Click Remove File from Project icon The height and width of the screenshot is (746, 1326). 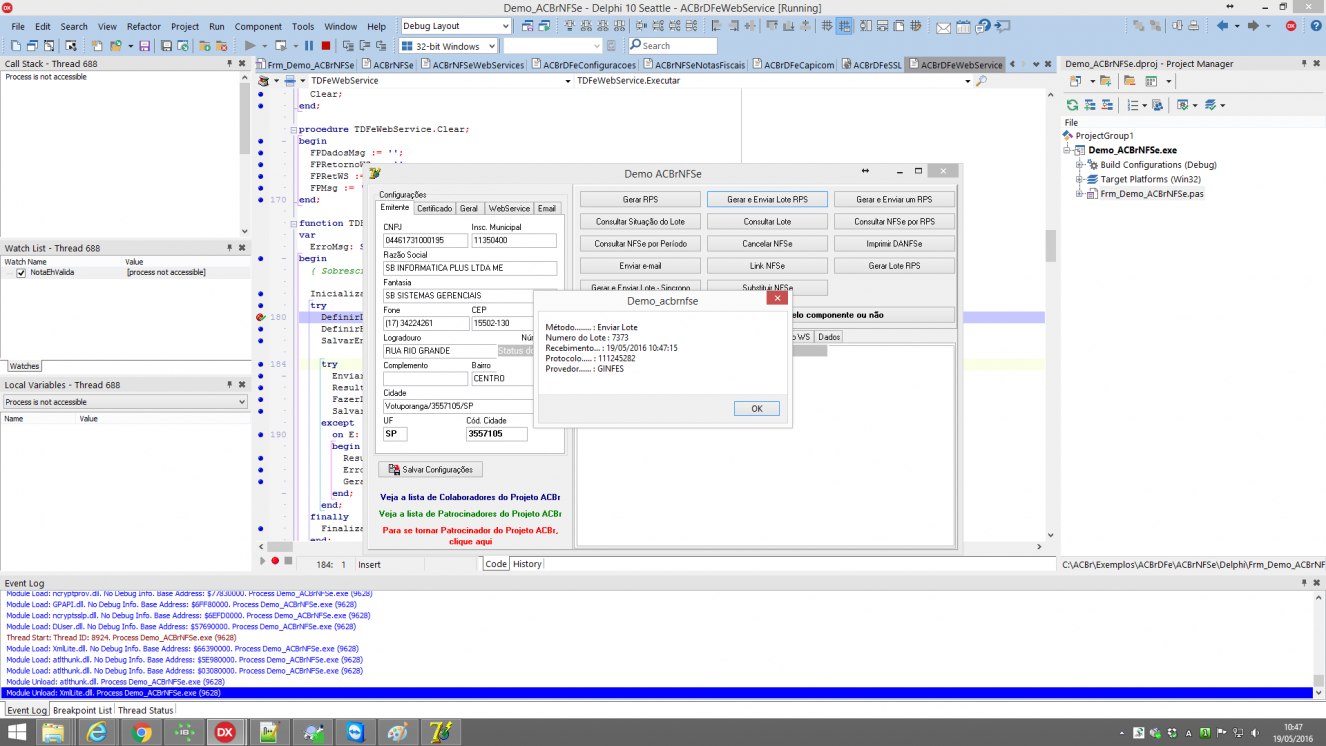(221, 46)
